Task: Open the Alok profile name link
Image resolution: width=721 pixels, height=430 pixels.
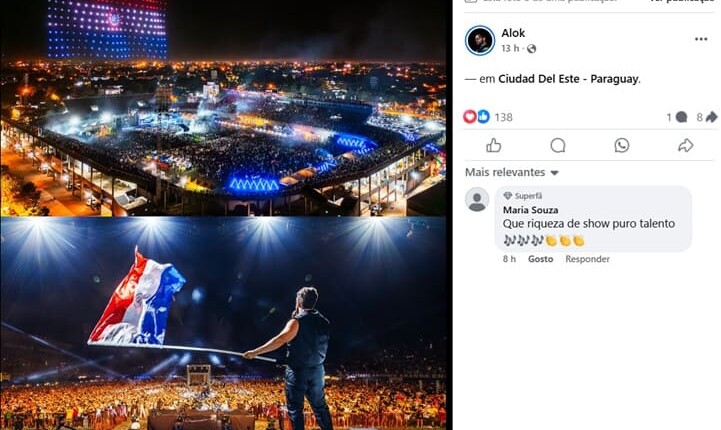Action: click(513, 33)
